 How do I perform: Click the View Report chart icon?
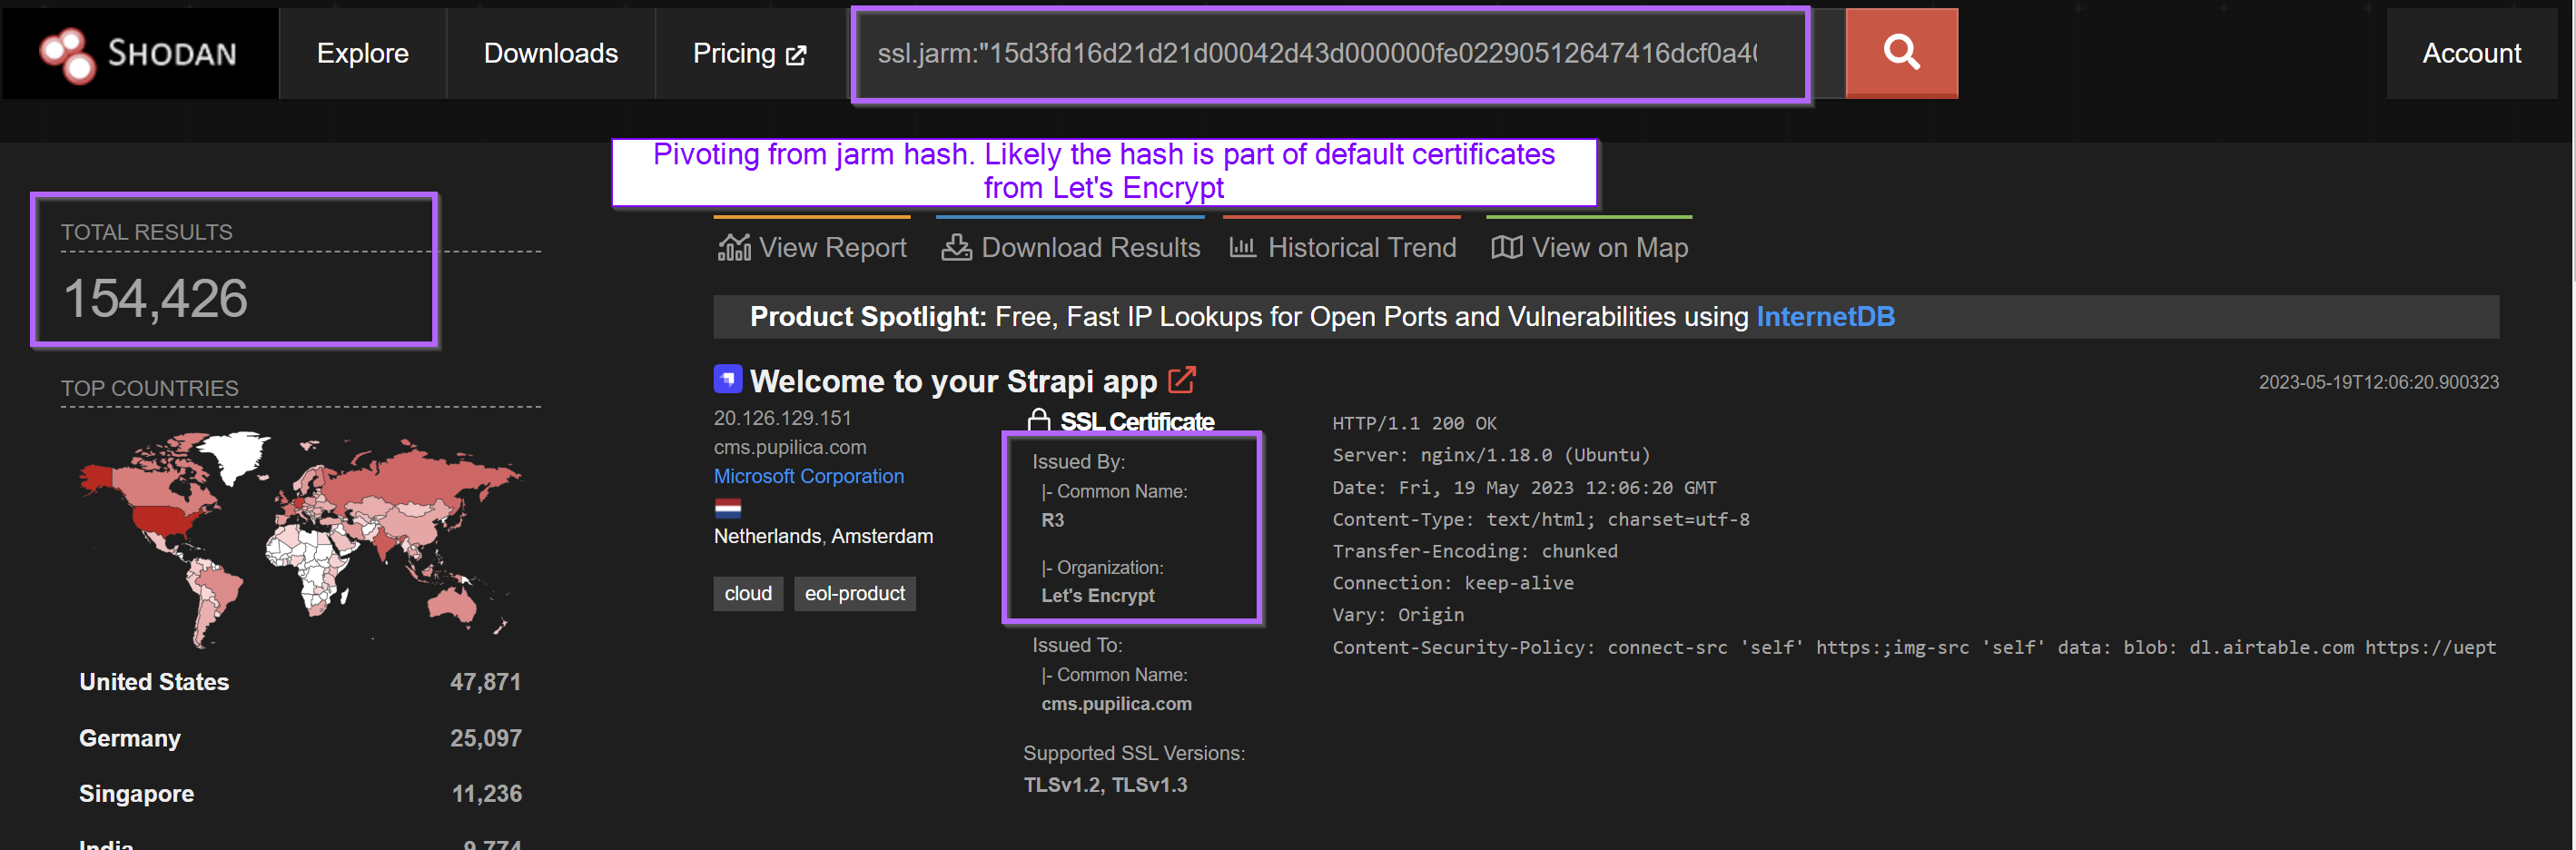pyautogui.click(x=734, y=247)
